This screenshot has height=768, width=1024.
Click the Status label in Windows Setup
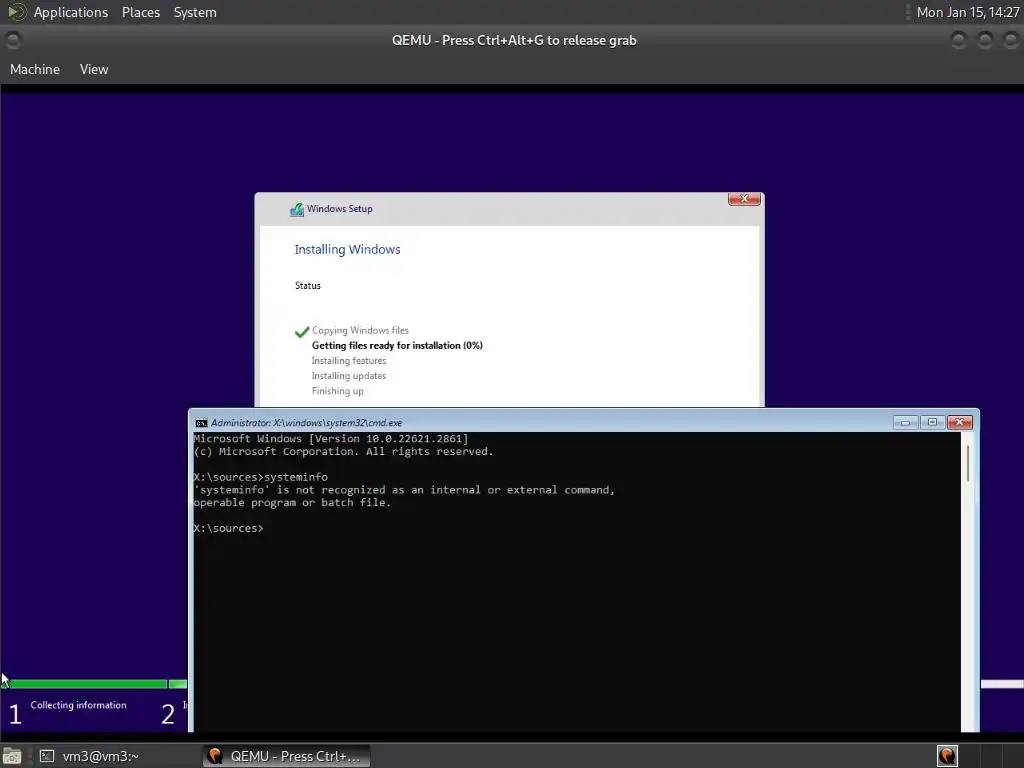(308, 285)
